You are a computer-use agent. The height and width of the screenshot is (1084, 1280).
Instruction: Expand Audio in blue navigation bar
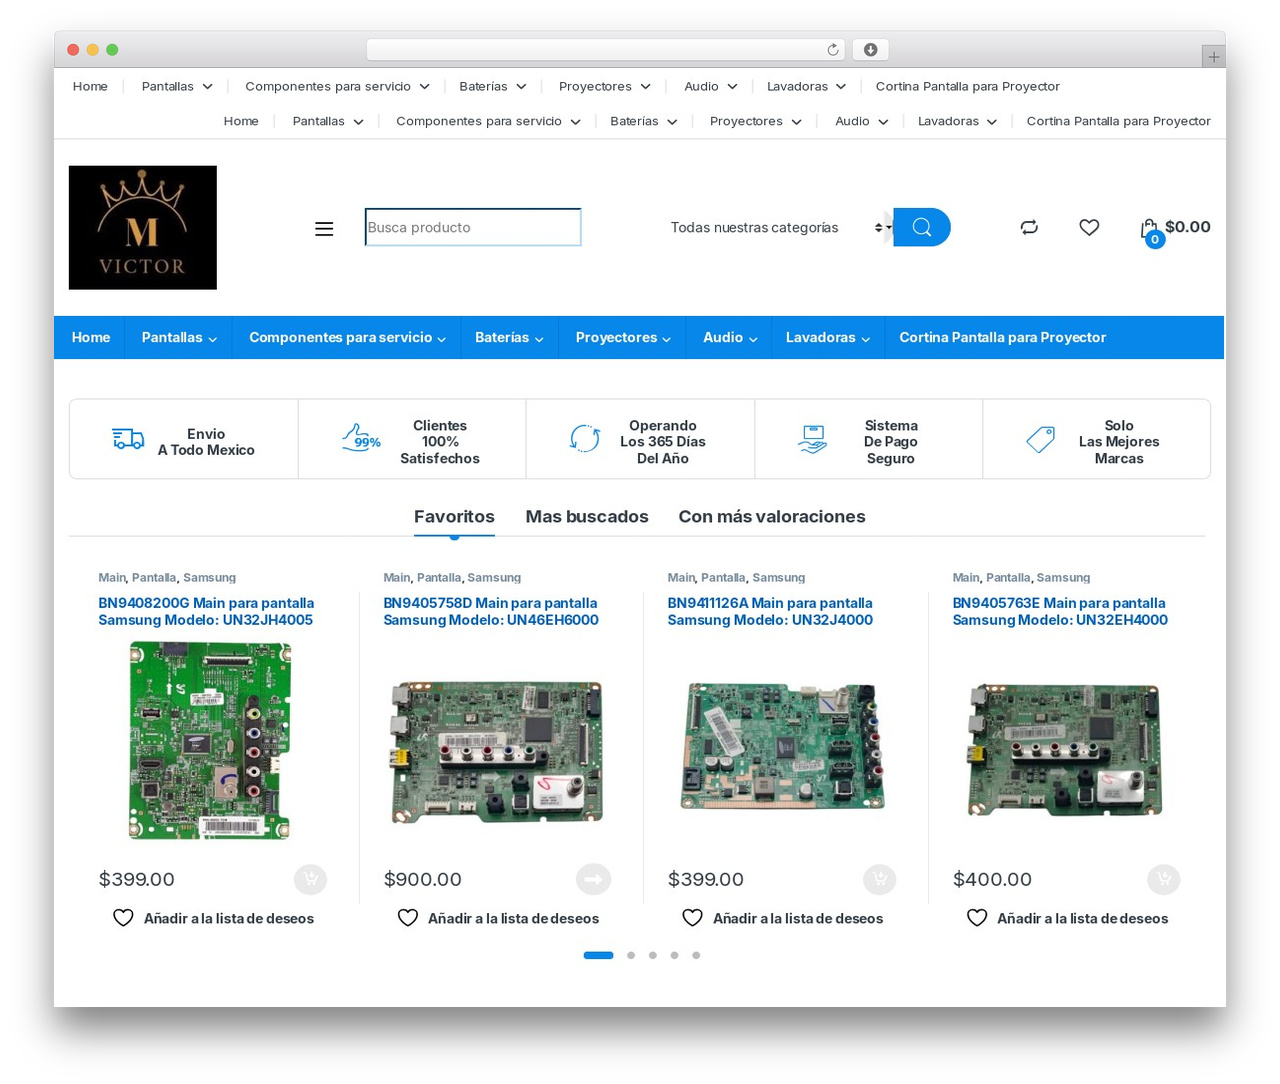730,338
